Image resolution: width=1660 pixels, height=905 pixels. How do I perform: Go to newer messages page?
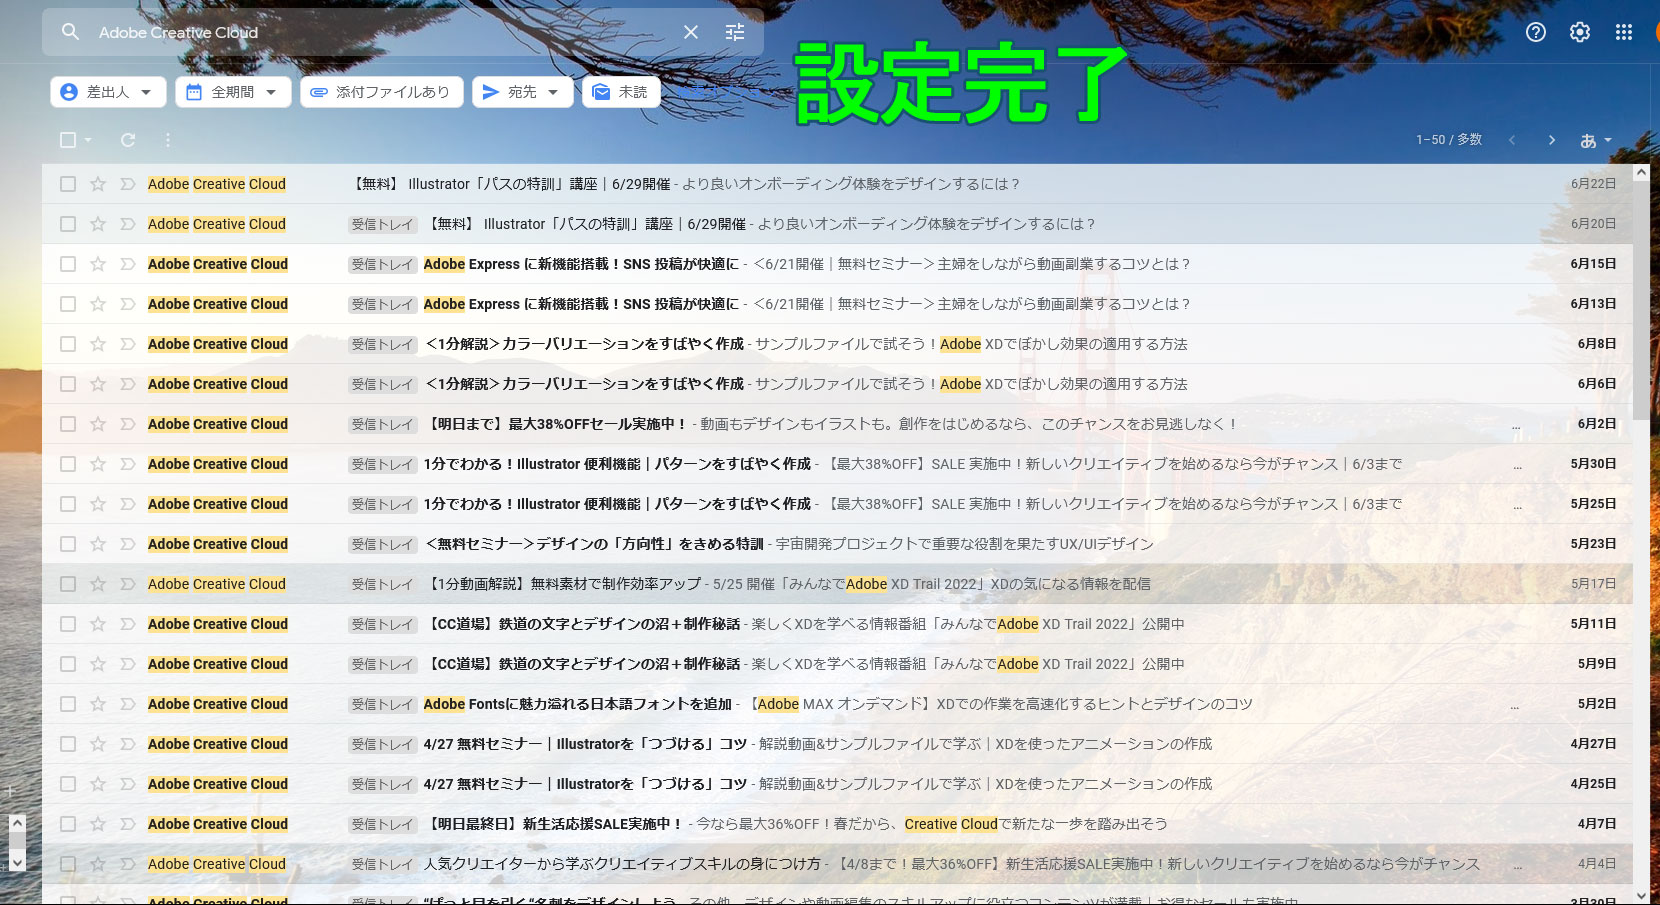pos(1512,140)
